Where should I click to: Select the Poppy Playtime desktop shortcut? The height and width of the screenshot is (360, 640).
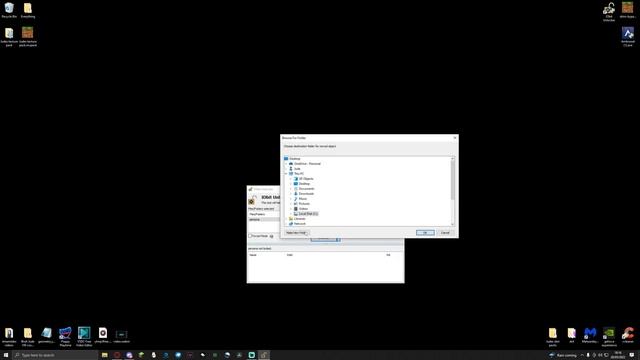(x=65, y=336)
